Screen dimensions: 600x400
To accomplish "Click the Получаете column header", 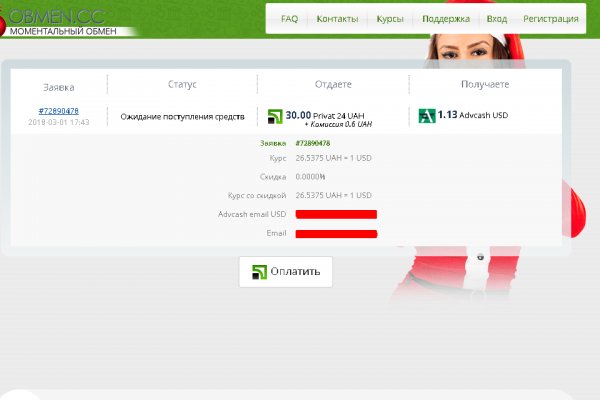I will pos(486,85).
